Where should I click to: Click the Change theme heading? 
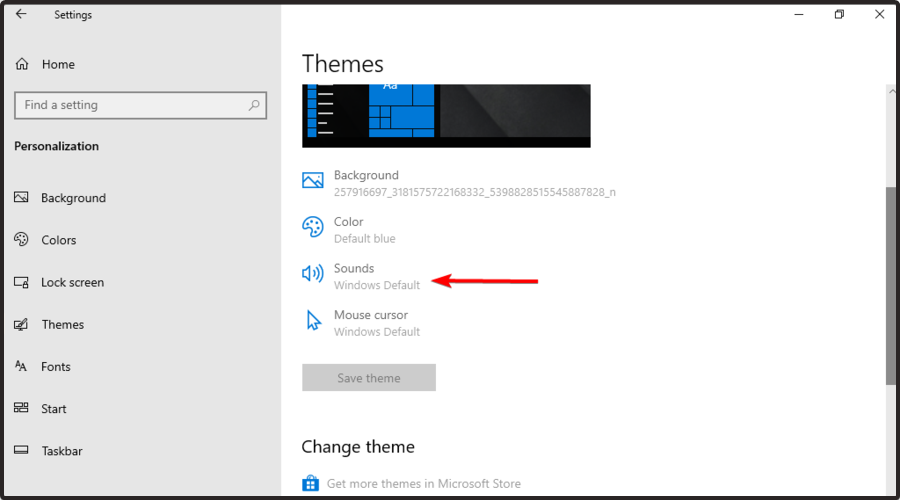pos(358,447)
